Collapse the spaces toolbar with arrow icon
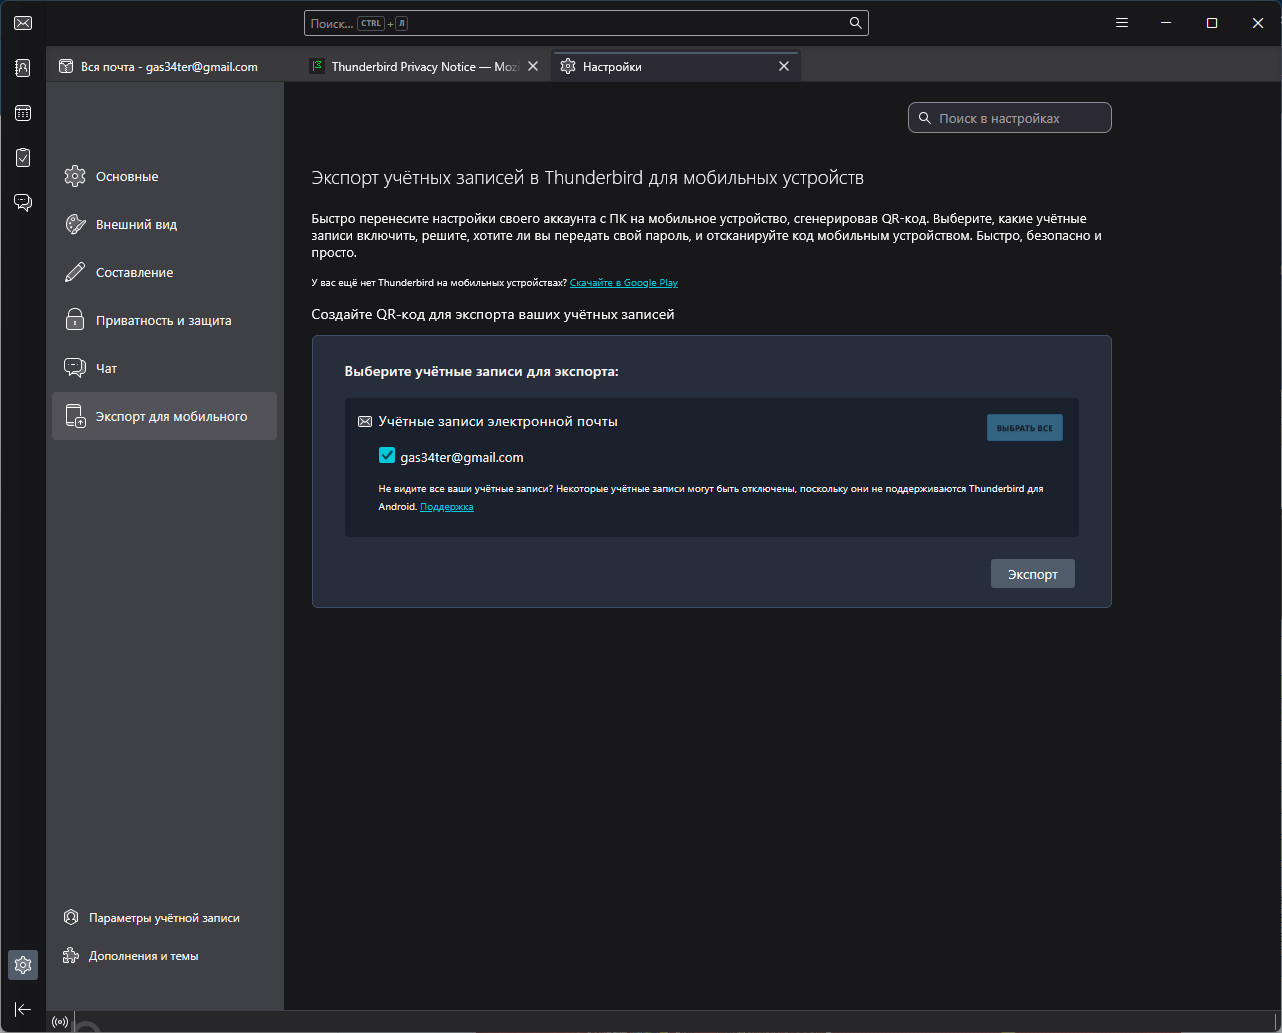The width and height of the screenshot is (1282, 1033). 23,1009
